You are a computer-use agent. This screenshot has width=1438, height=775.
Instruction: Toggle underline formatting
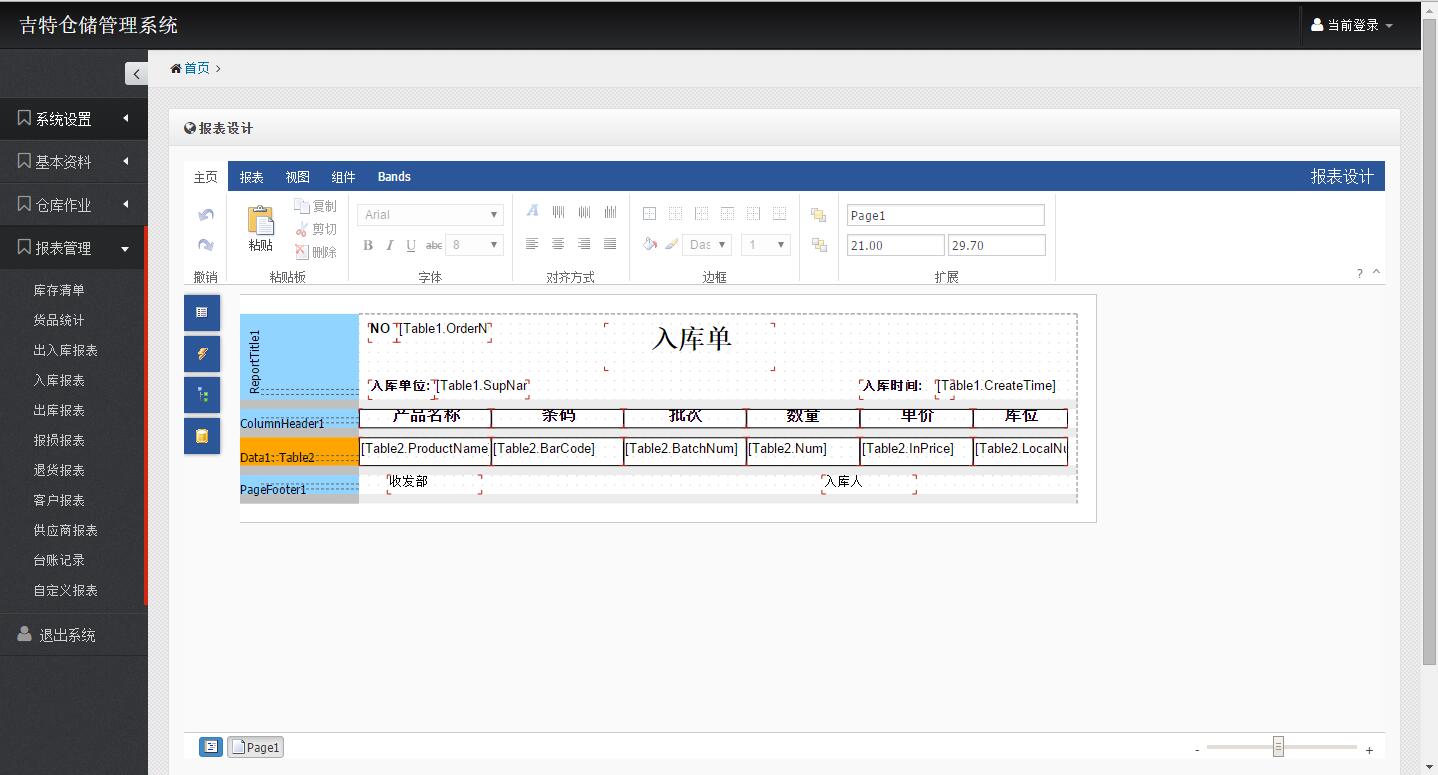410,245
